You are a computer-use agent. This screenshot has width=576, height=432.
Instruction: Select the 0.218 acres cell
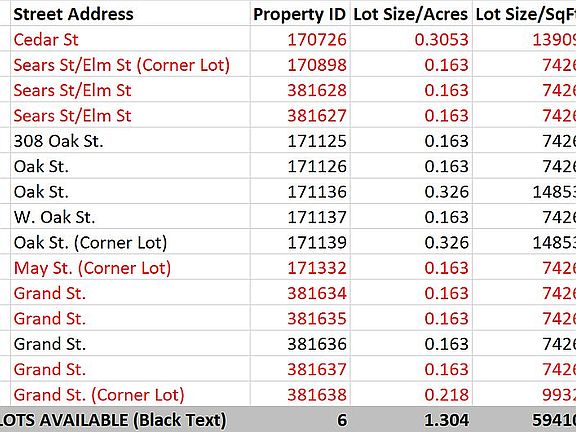(411, 393)
